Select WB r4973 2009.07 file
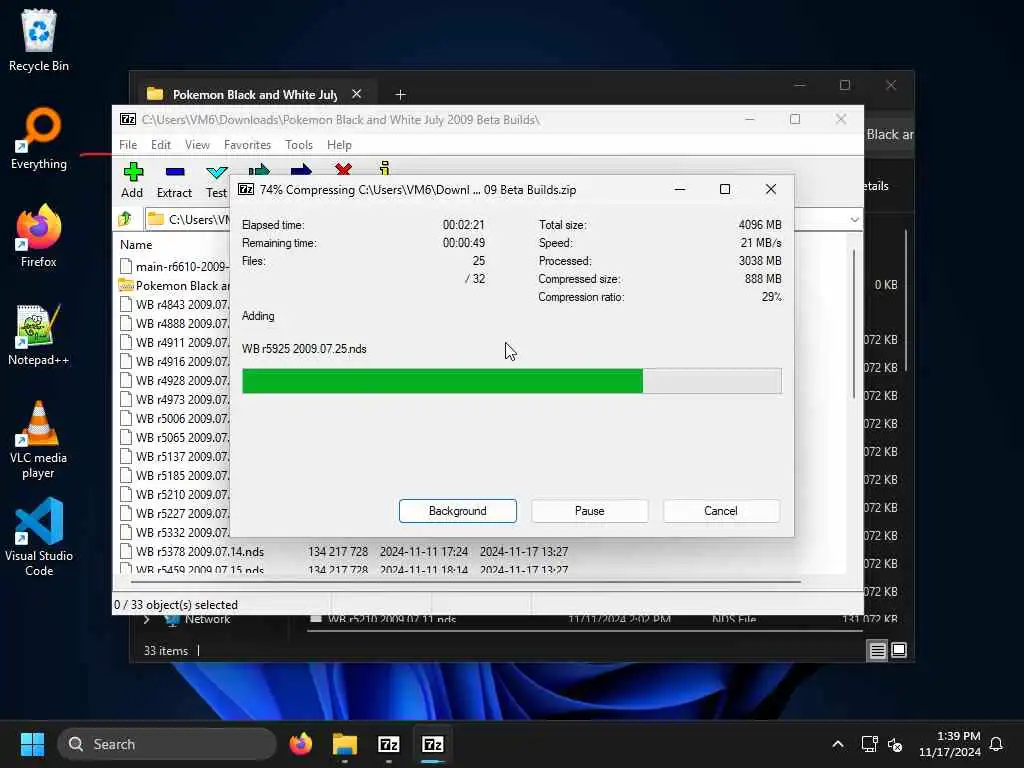The width and height of the screenshot is (1024, 768). pyautogui.click(x=174, y=399)
